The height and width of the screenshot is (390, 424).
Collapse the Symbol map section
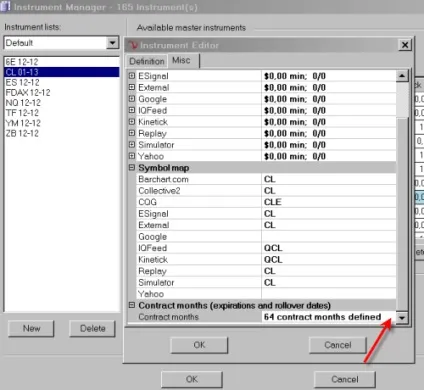132,167
